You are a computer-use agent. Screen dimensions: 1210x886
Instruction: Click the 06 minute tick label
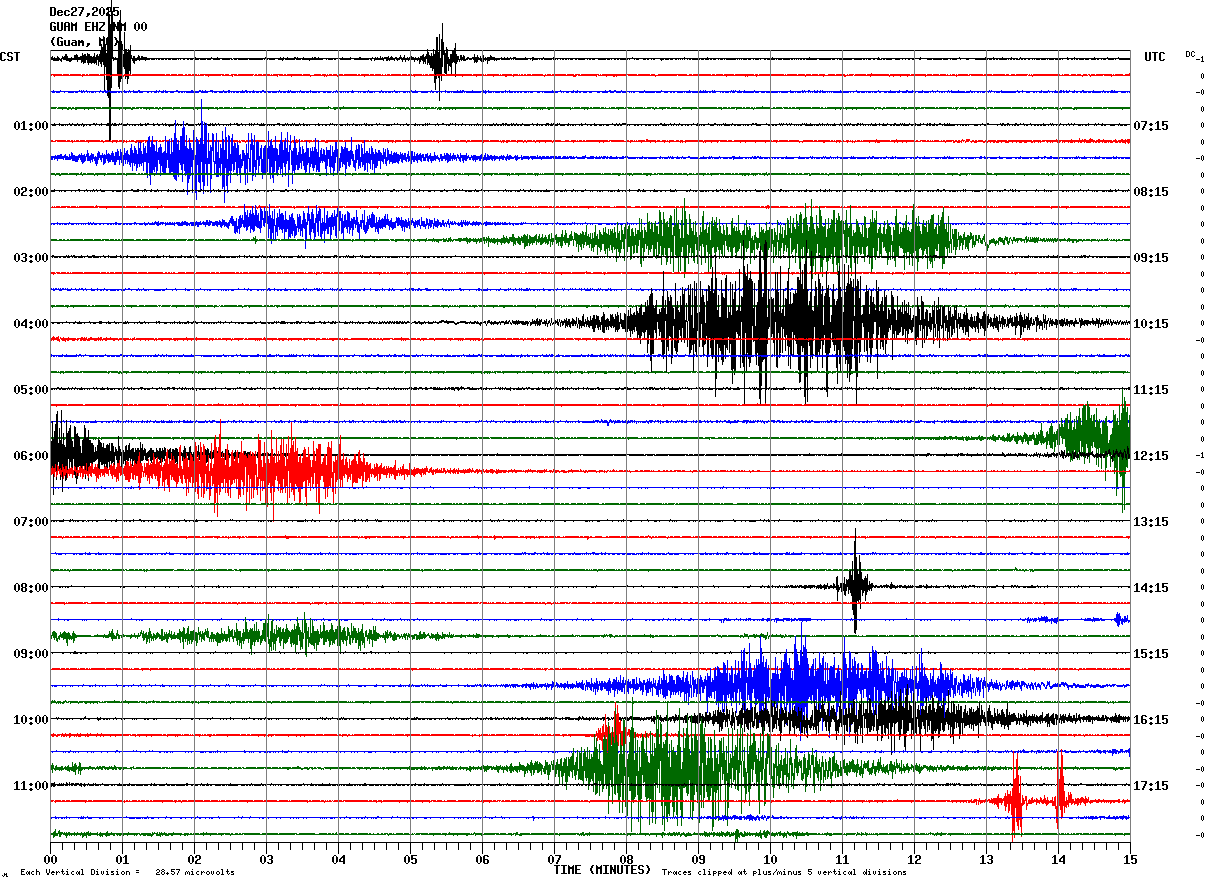click(482, 859)
